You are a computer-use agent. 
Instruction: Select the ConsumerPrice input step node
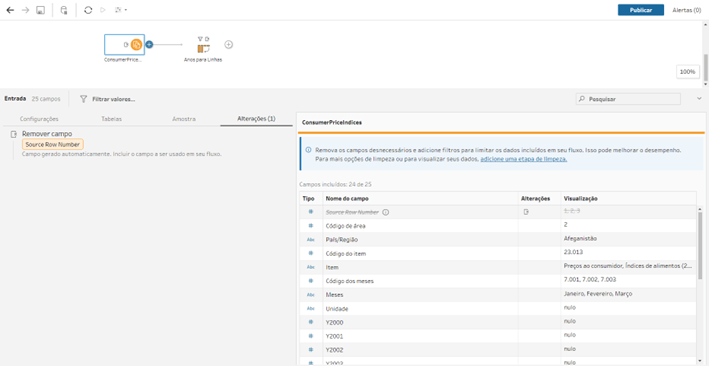124,44
